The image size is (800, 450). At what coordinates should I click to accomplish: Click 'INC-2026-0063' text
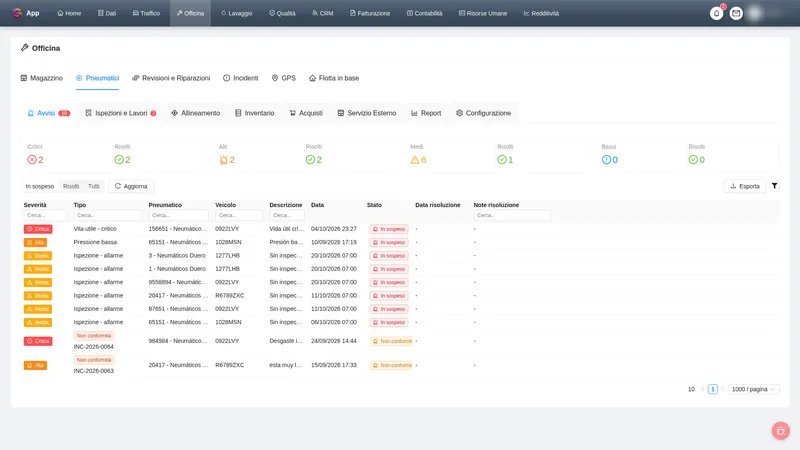point(93,371)
